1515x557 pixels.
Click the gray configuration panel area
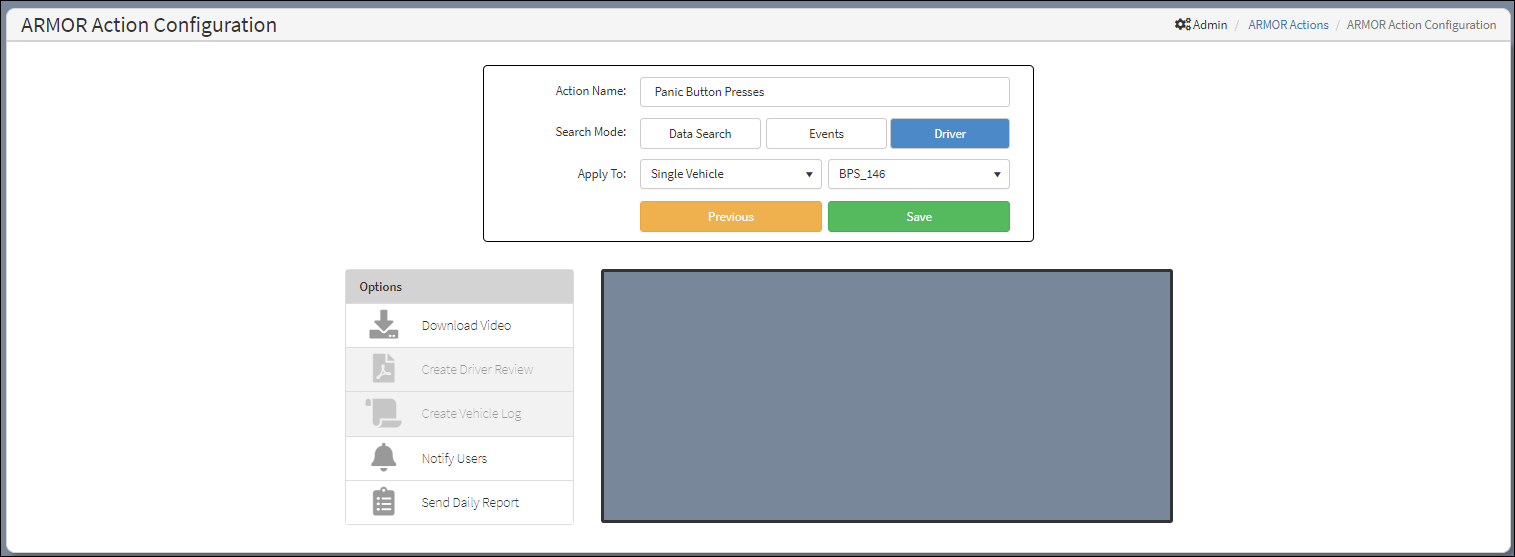tap(887, 396)
